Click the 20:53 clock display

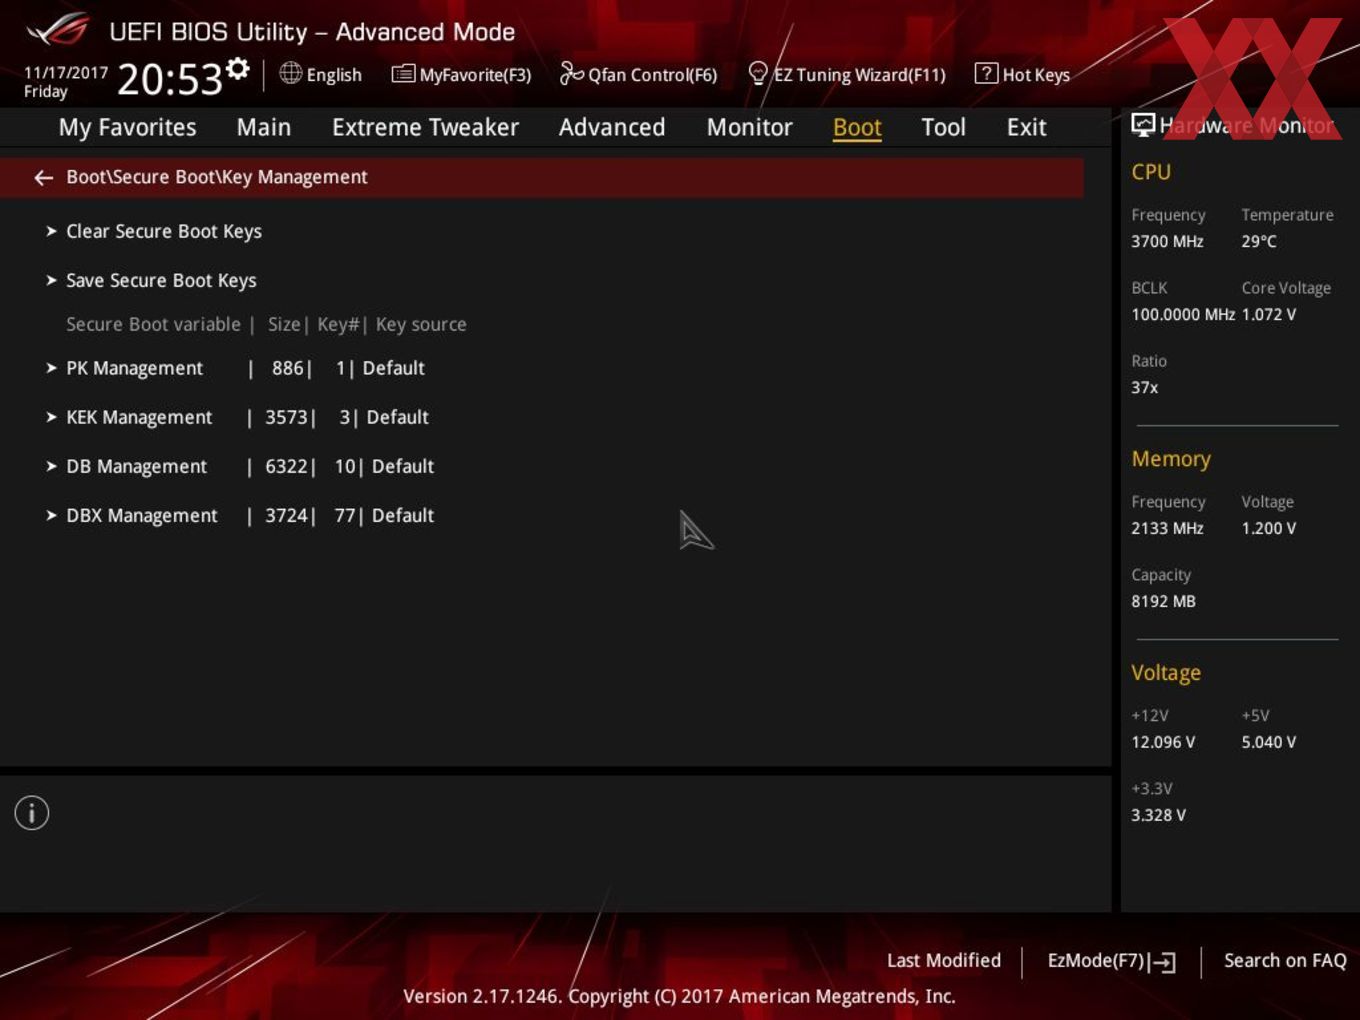169,79
